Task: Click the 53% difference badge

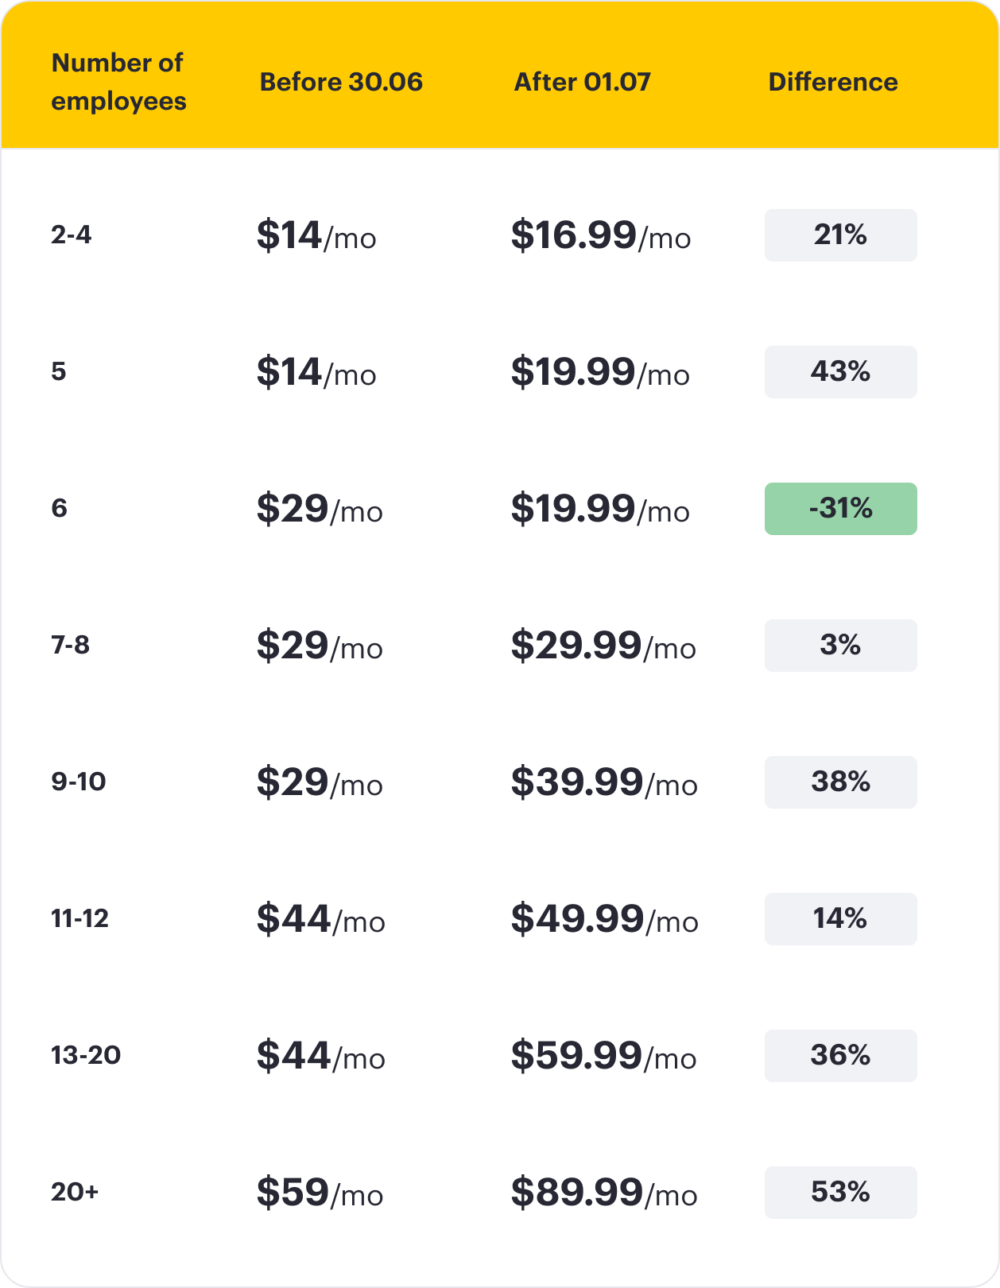Action: (x=840, y=1192)
